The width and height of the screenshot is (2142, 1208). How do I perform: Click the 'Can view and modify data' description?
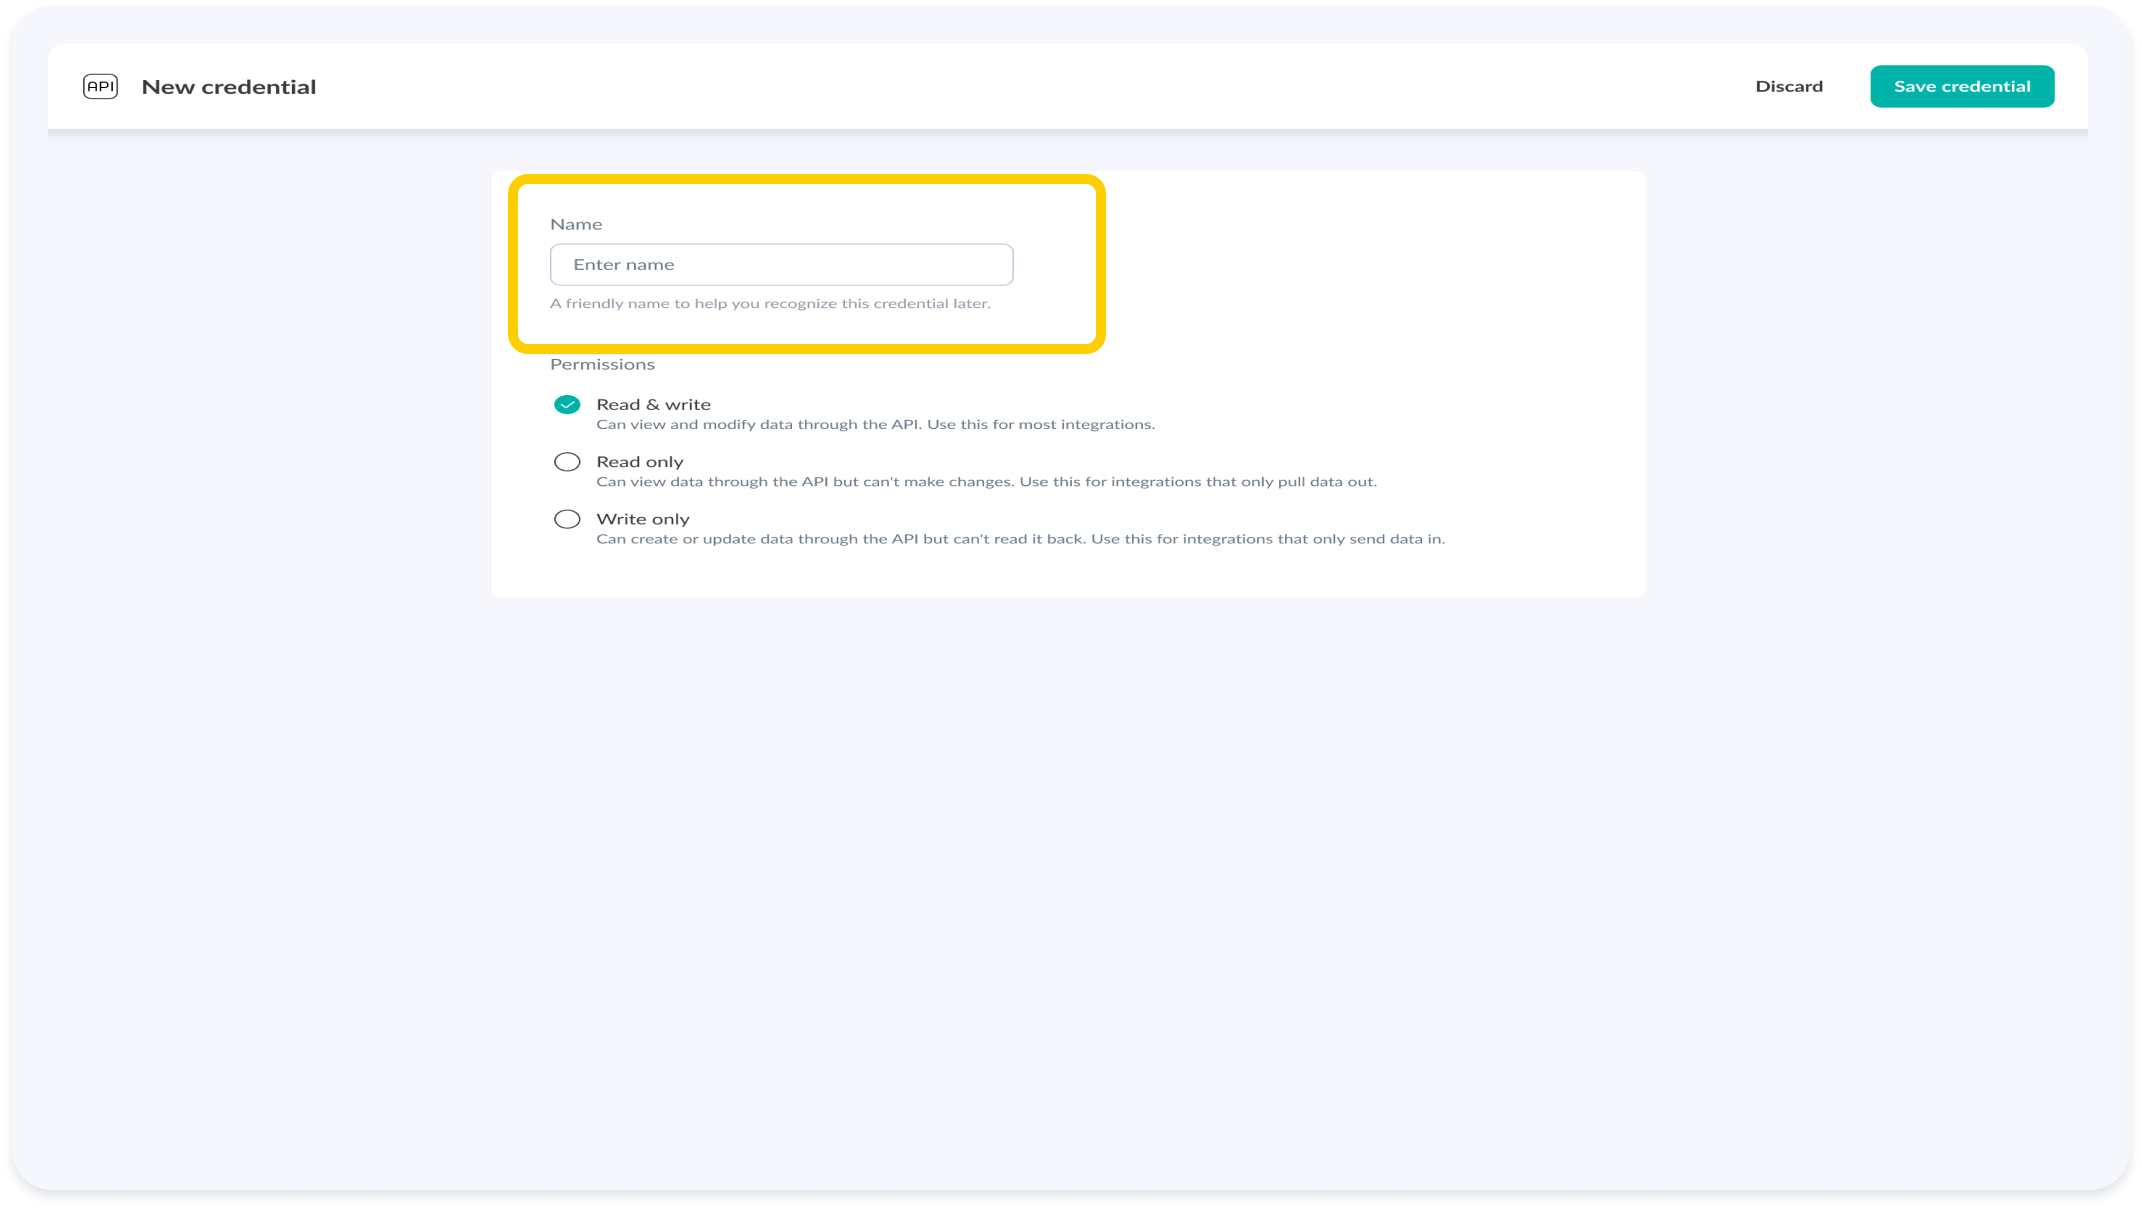pyautogui.click(x=875, y=425)
